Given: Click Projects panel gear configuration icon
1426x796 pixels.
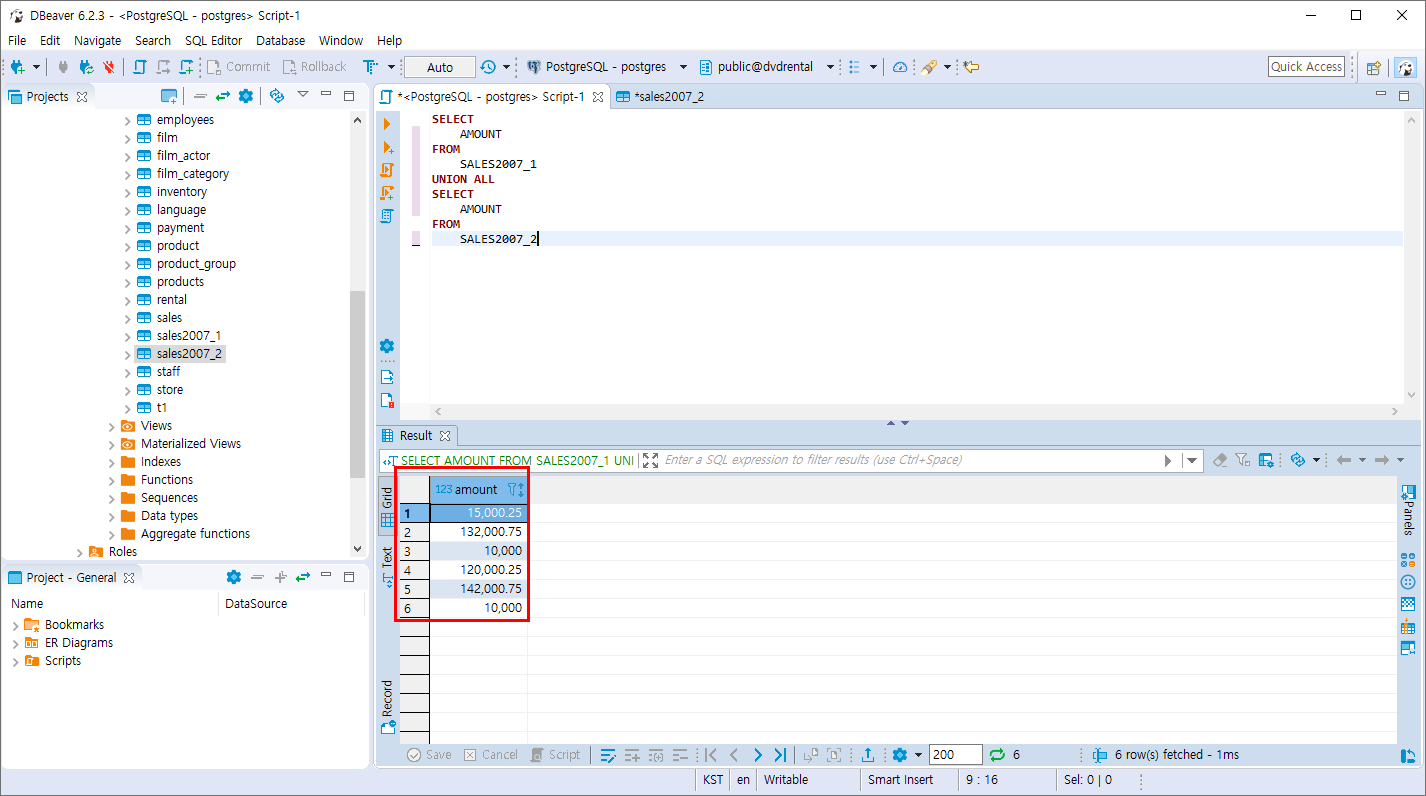Looking at the screenshot, I should (246, 96).
